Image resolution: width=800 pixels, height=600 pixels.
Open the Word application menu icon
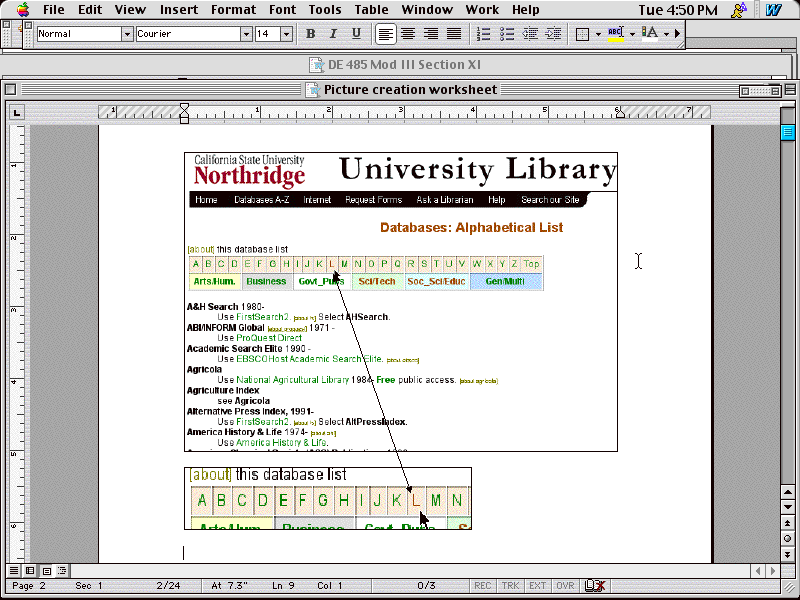(x=773, y=10)
